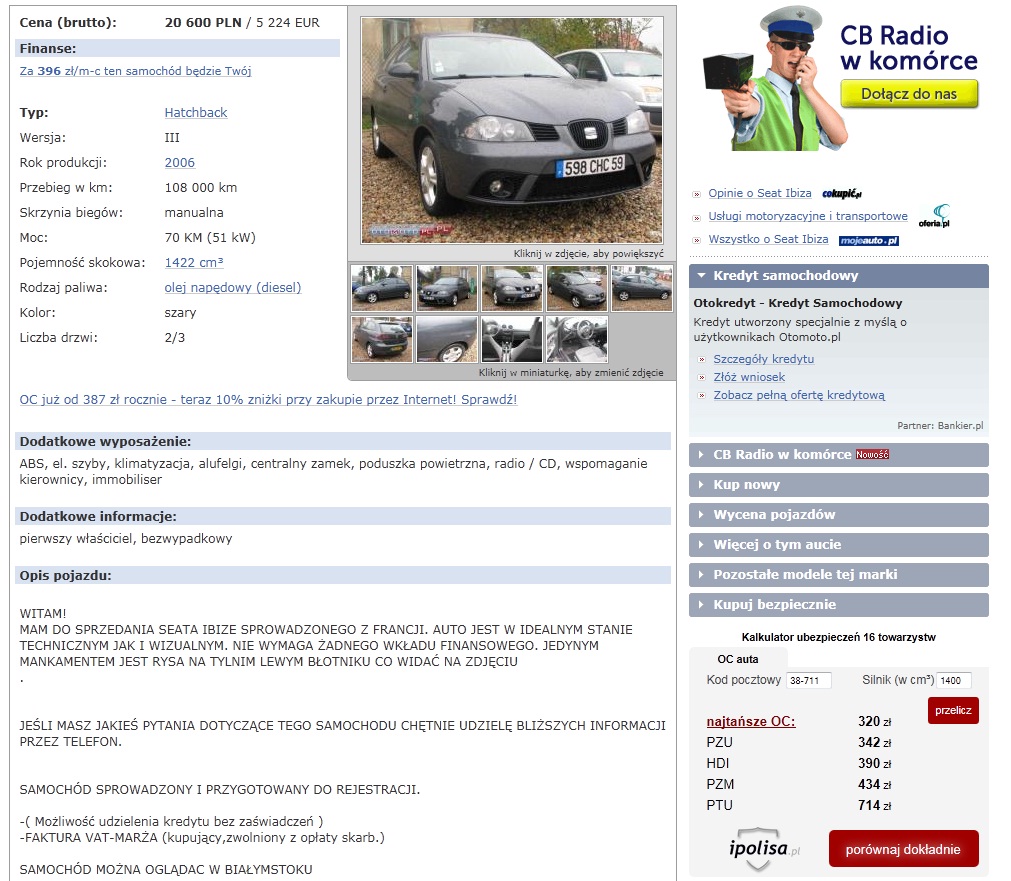Open the 396 zł/m-c financing link
1011x881 pixels.
(x=135, y=71)
